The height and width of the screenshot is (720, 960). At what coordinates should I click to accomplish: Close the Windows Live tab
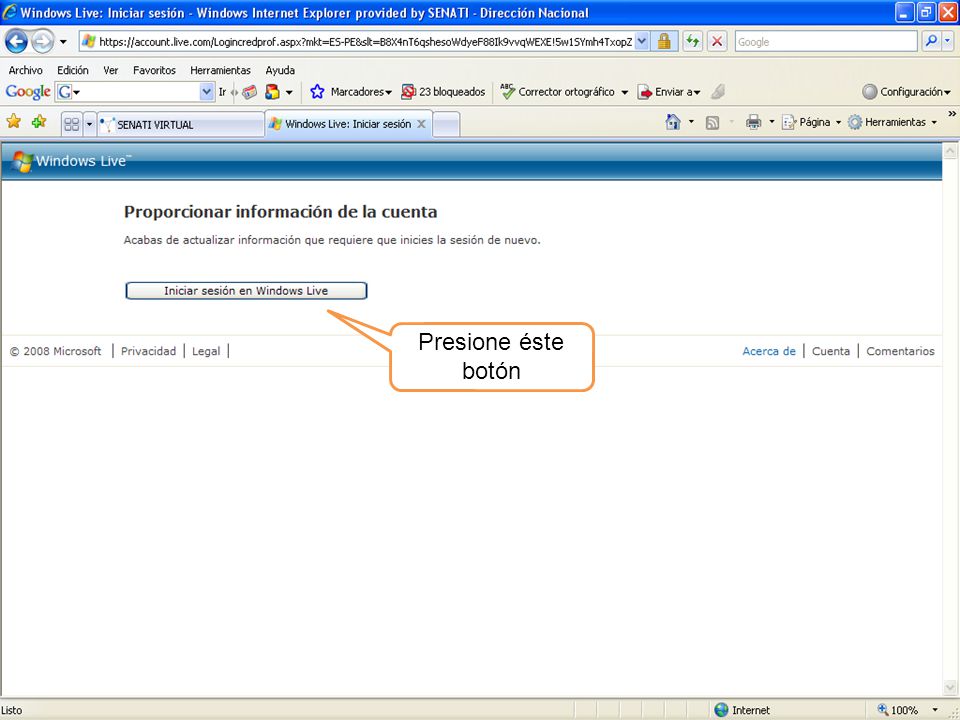(x=421, y=124)
